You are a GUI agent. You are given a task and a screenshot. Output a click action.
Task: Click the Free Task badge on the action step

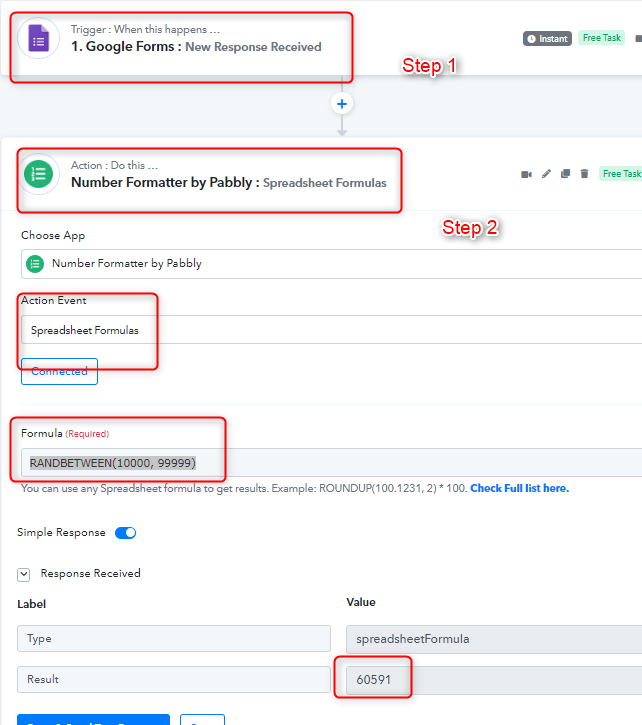click(x=621, y=174)
